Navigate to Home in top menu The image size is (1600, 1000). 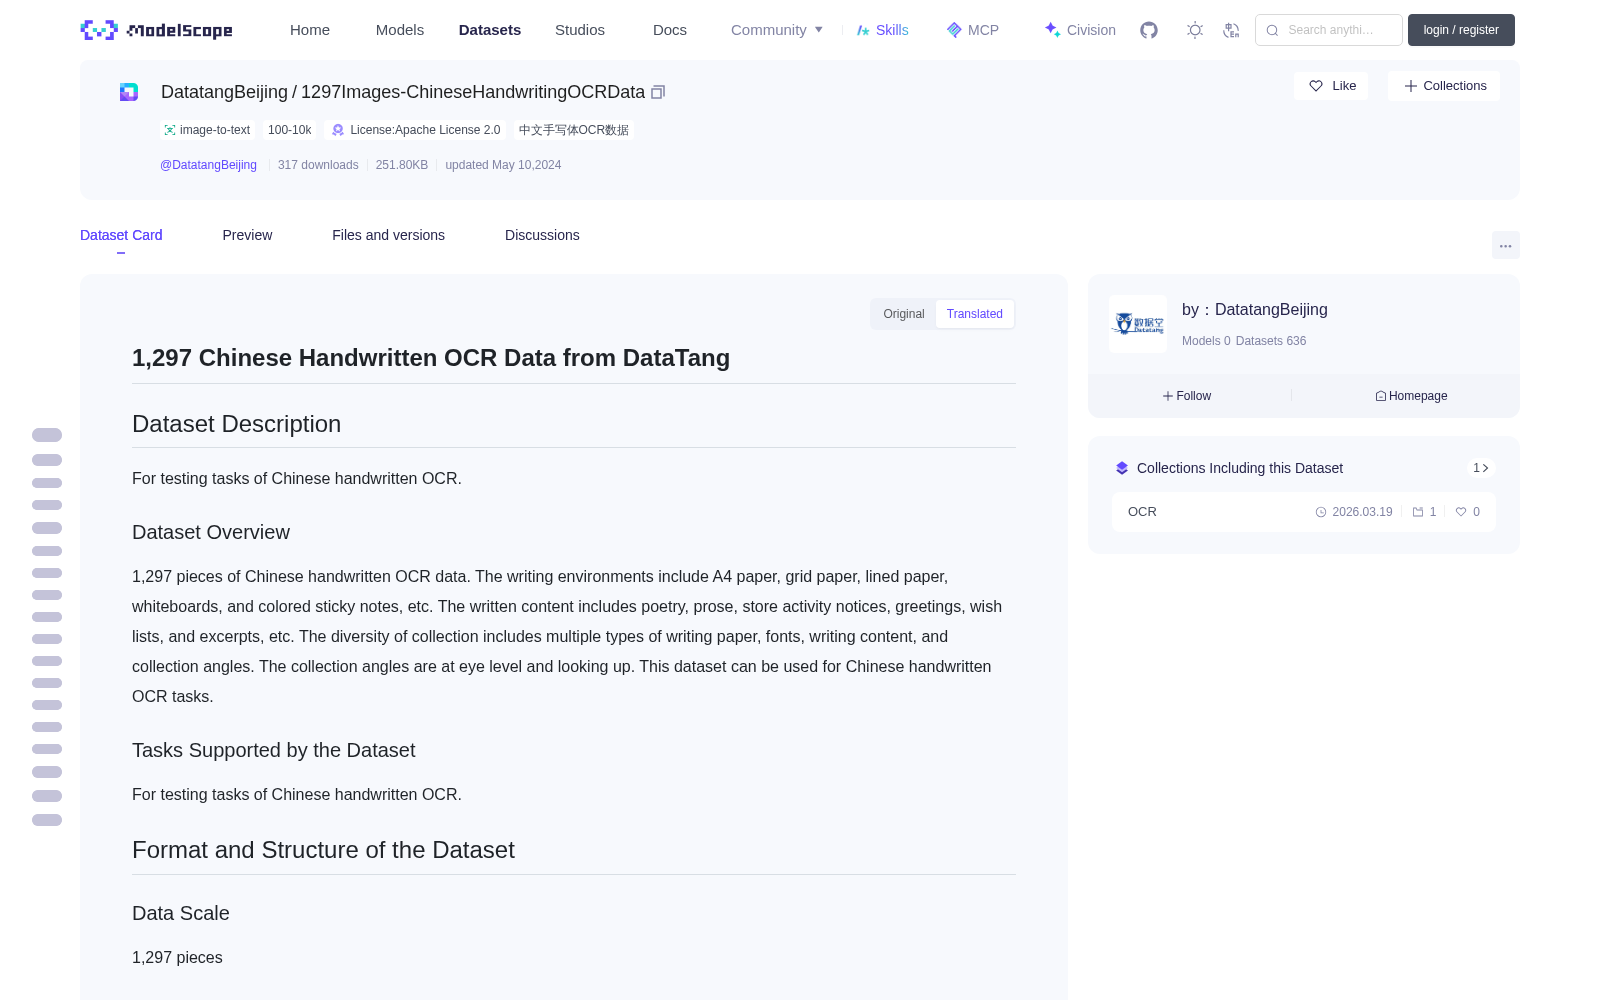pyautogui.click(x=310, y=30)
